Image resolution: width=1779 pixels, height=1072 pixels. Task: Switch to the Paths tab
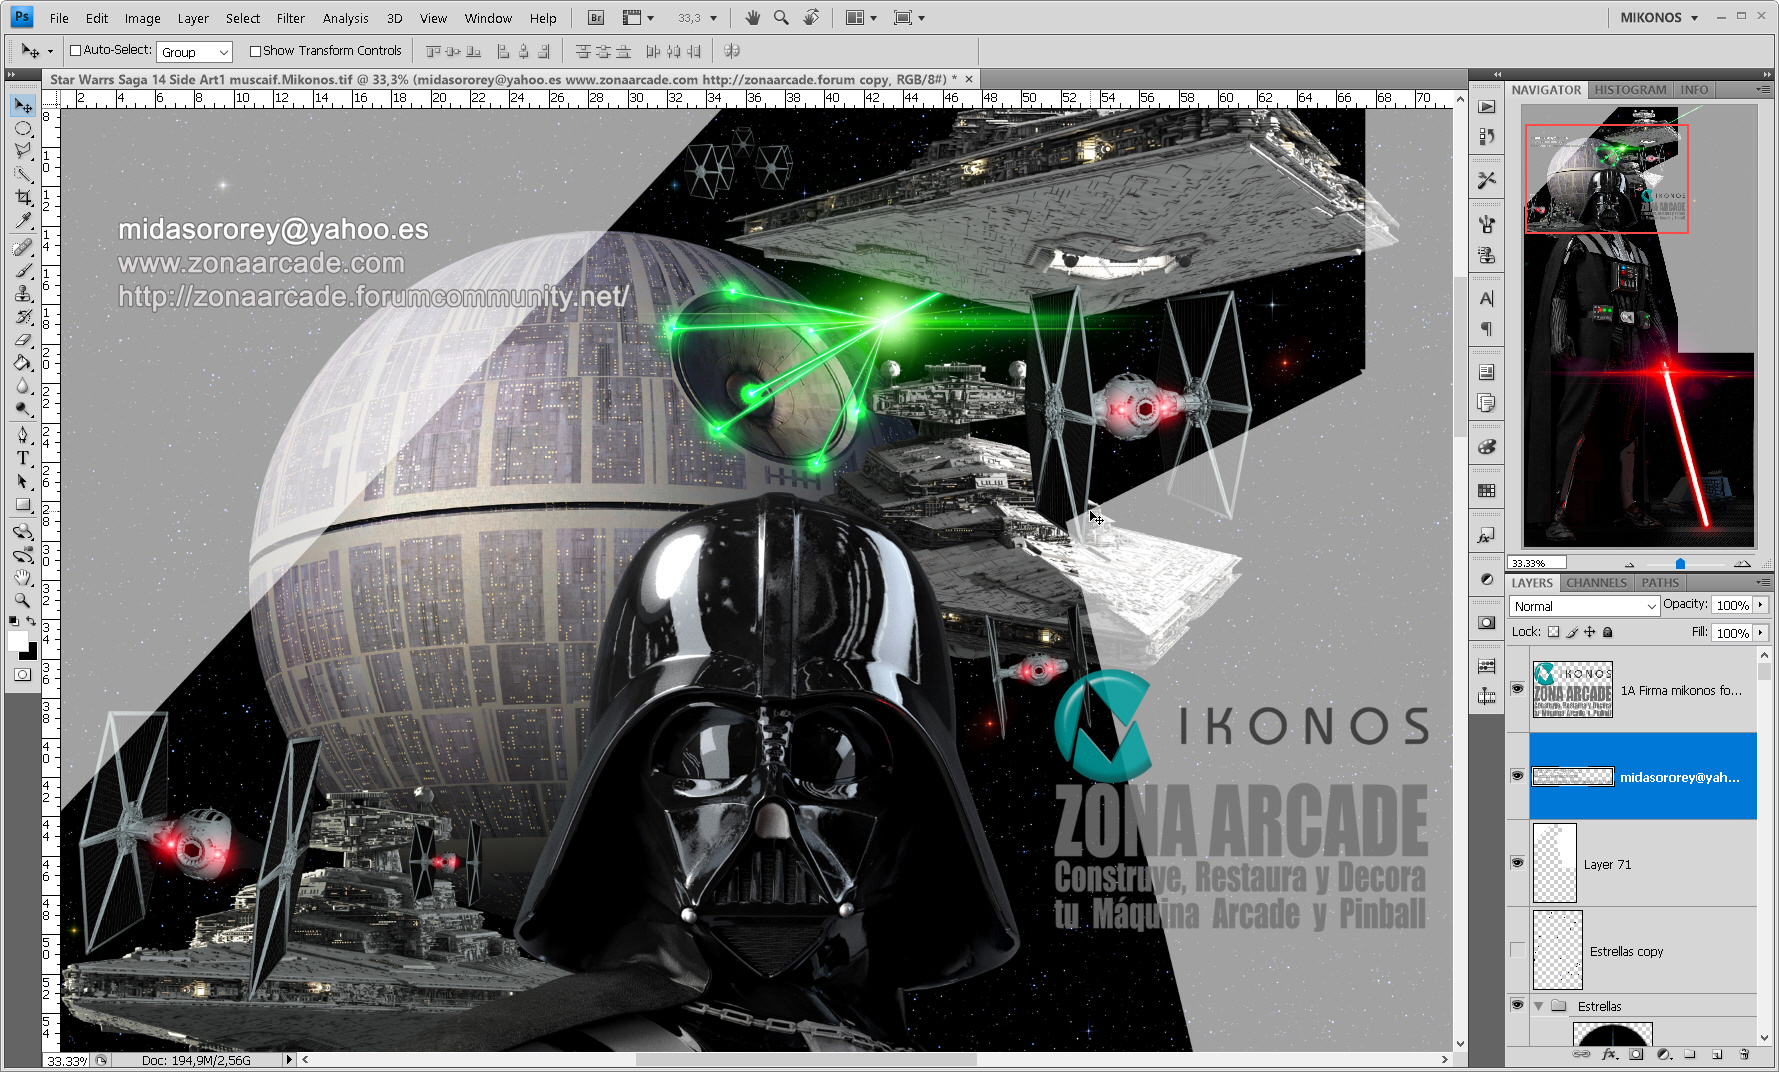(x=1660, y=583)
